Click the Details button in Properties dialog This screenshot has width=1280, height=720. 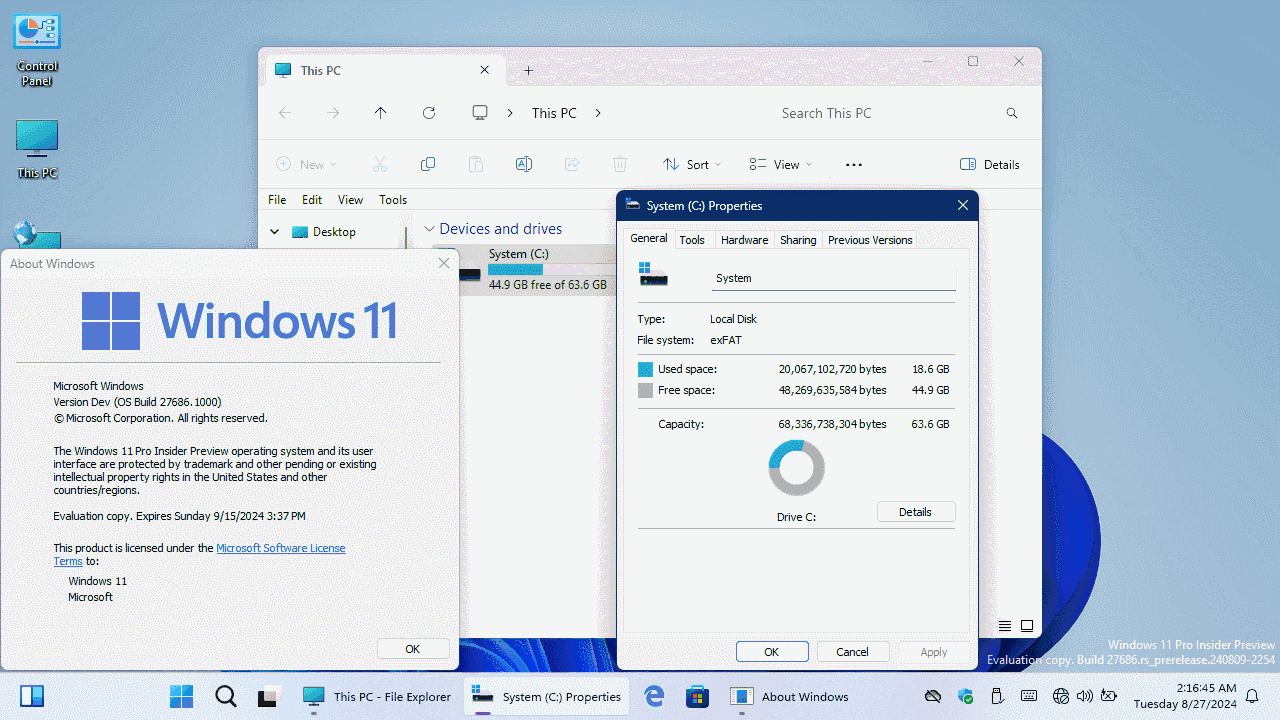[916, 512]
